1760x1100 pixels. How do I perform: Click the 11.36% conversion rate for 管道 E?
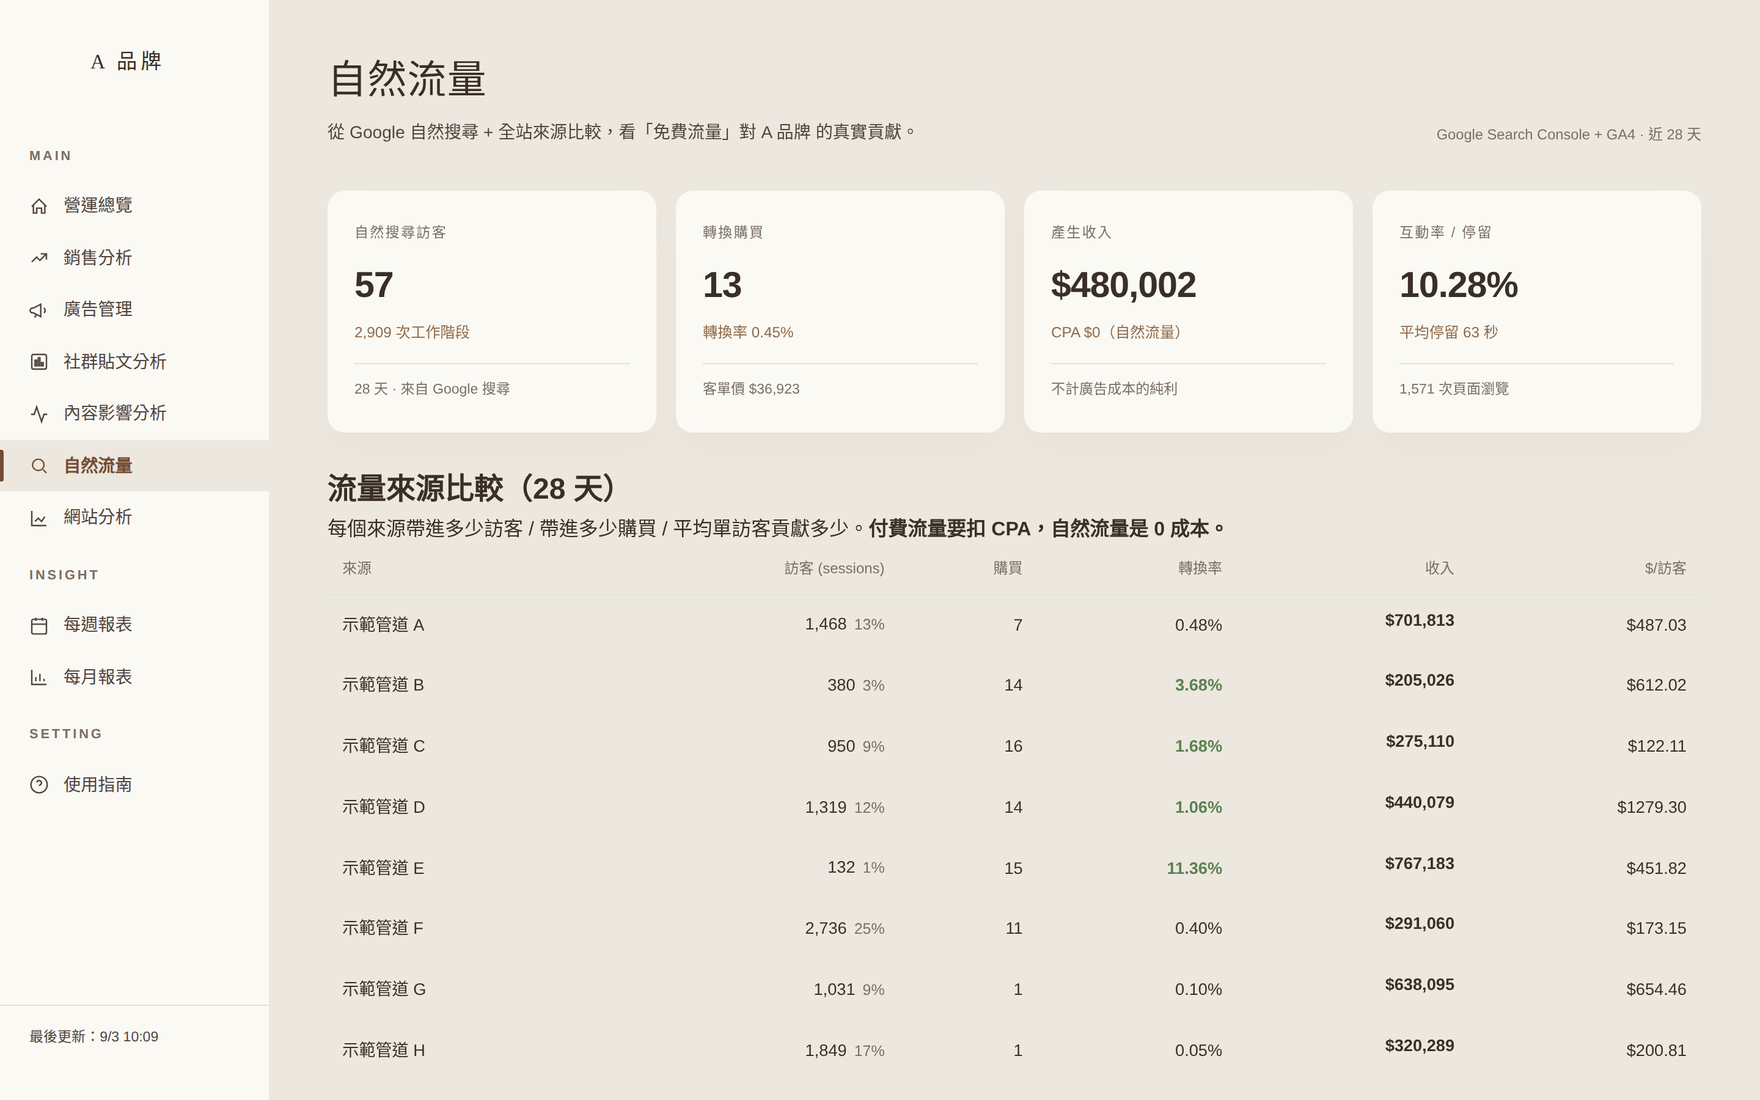pyautogui.click(x=1194, y=868)
